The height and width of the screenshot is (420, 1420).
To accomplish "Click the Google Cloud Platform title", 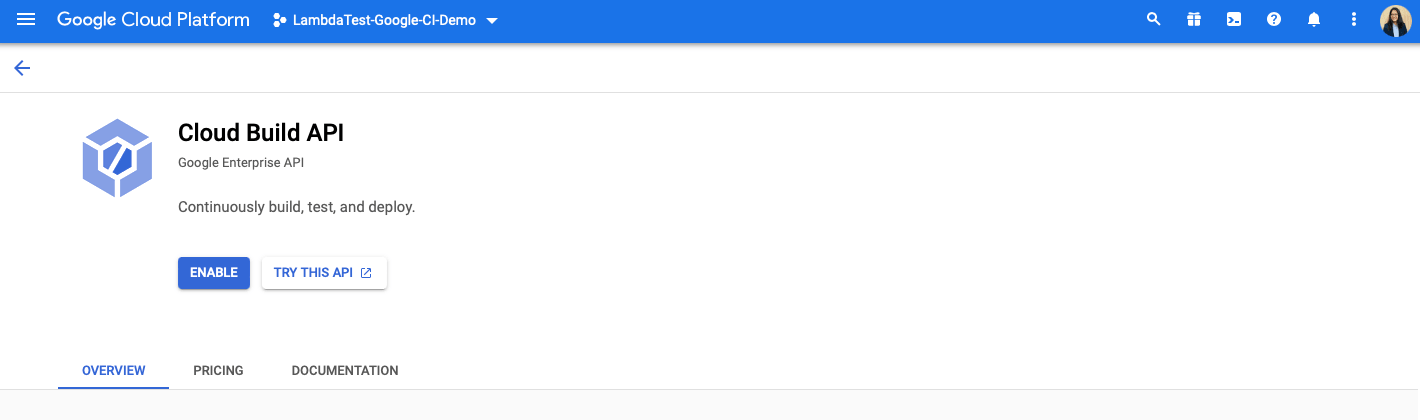I will 153,20.
